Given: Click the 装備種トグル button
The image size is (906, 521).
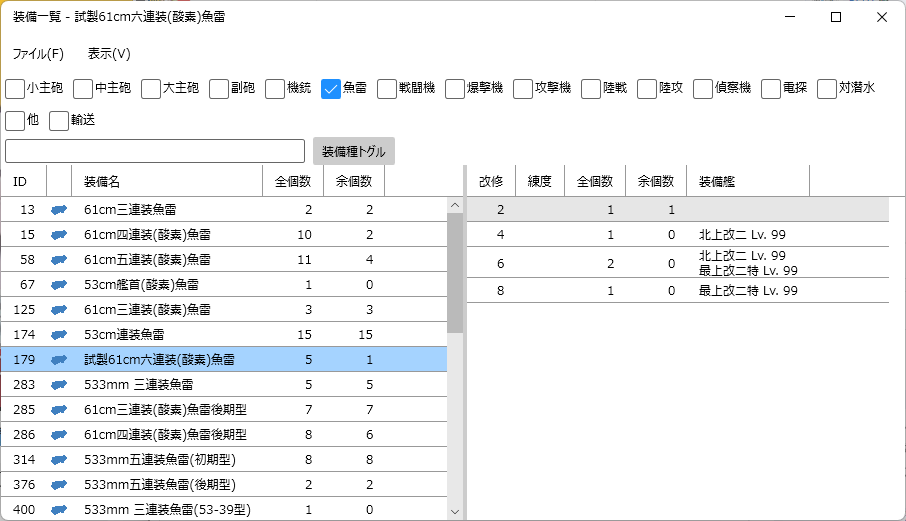Looking at the screenshot, I should coord(354,151).
